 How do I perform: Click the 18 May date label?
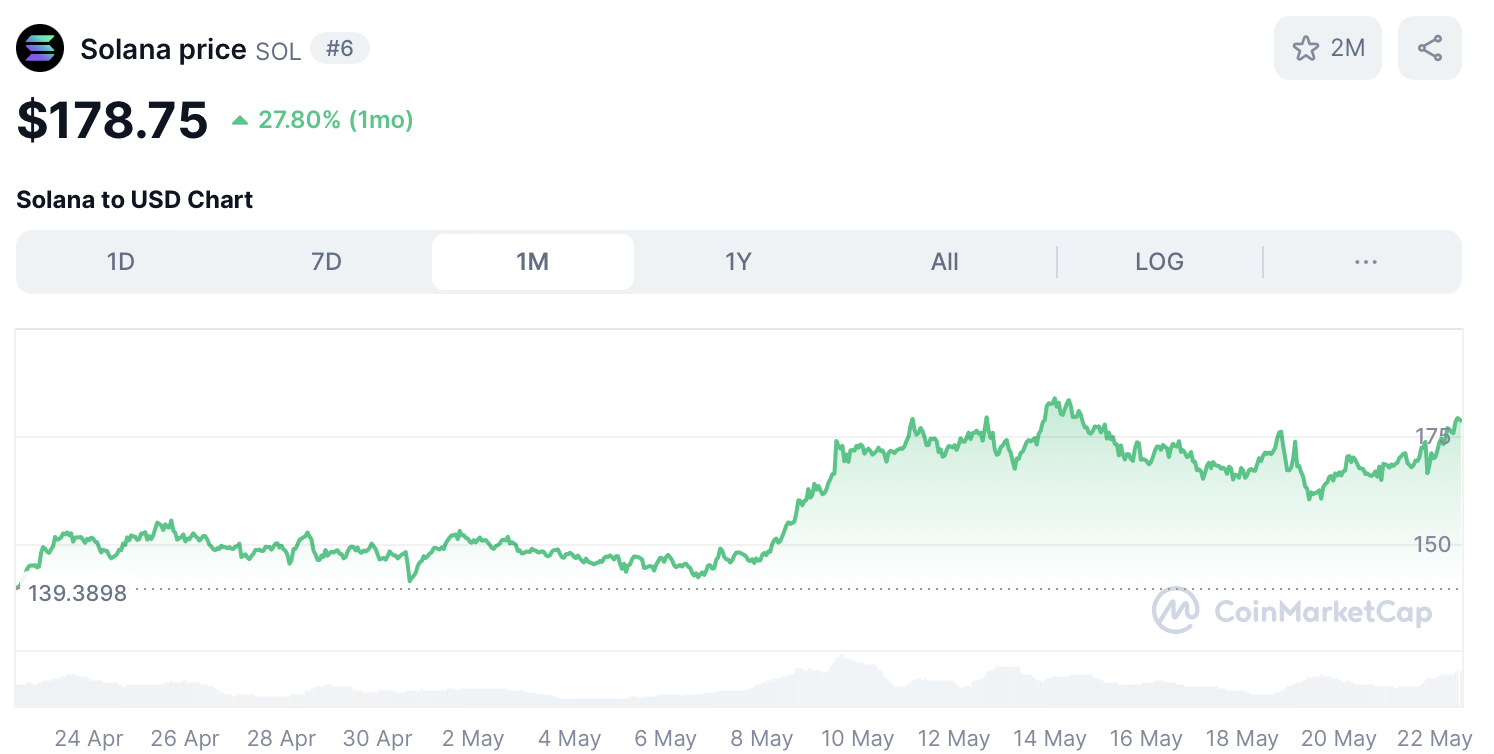(x=1242, y=739)
